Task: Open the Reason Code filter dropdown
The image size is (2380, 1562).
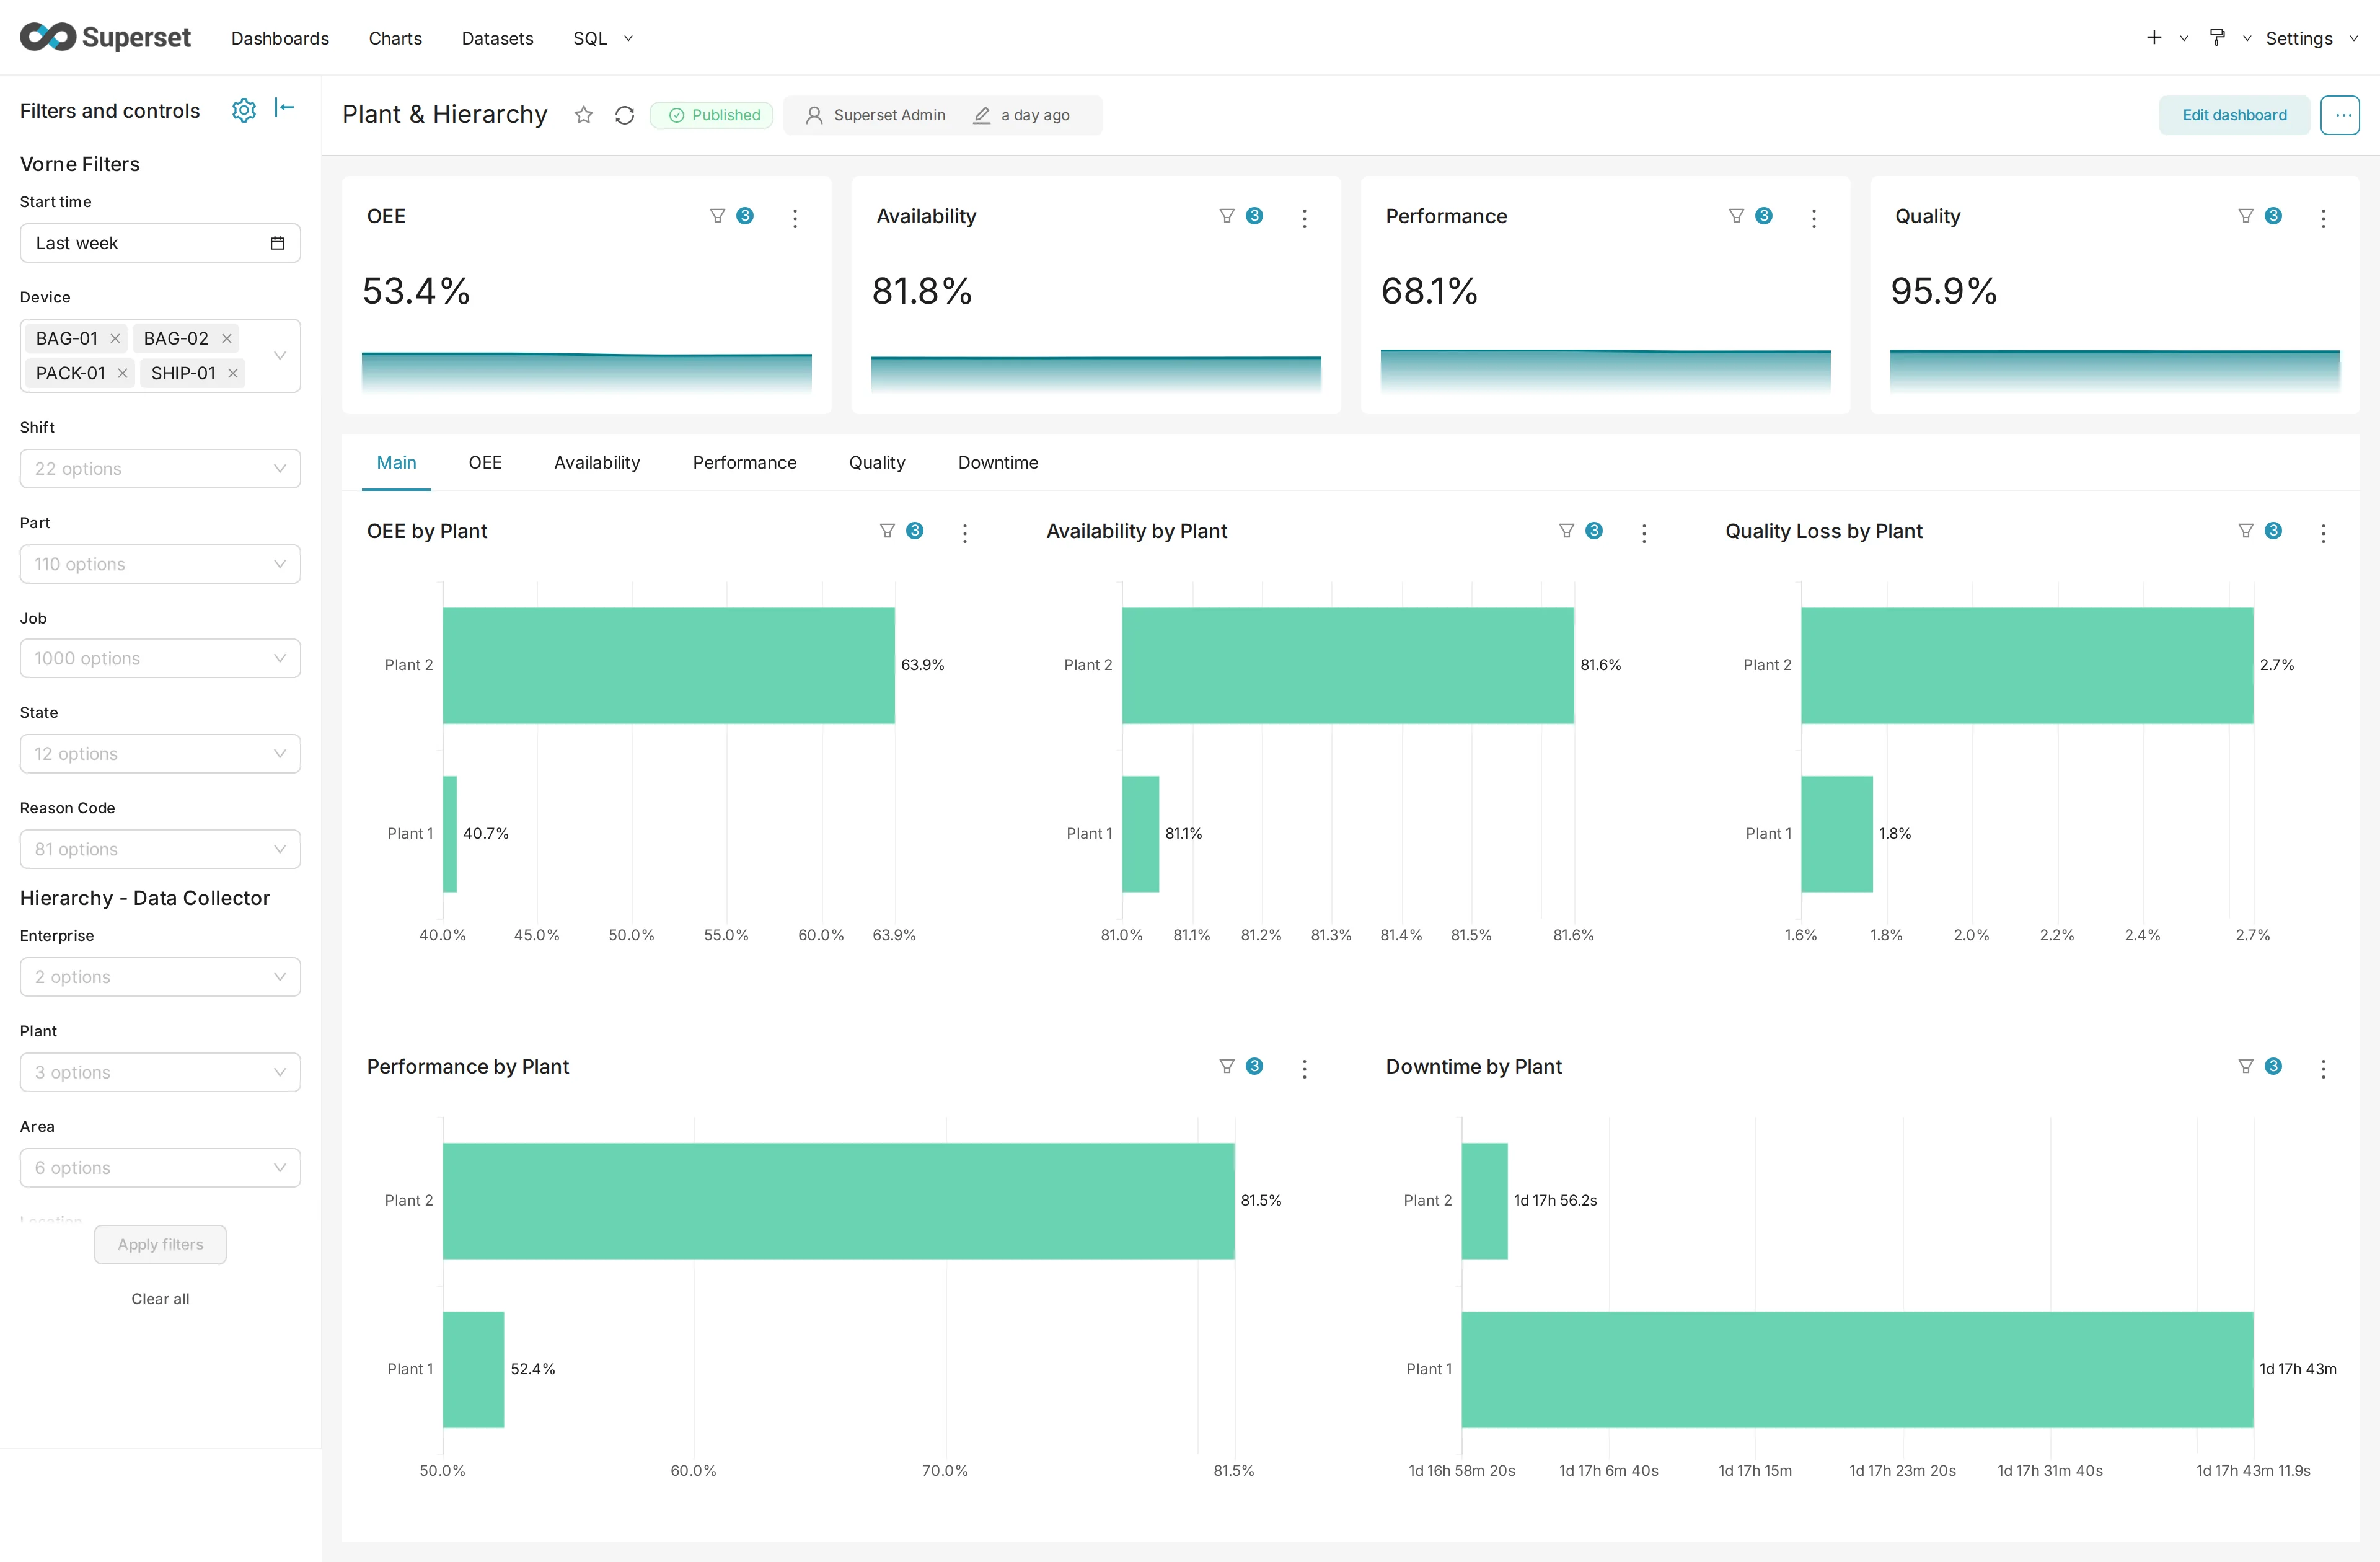Action: (x=160, y=849)
